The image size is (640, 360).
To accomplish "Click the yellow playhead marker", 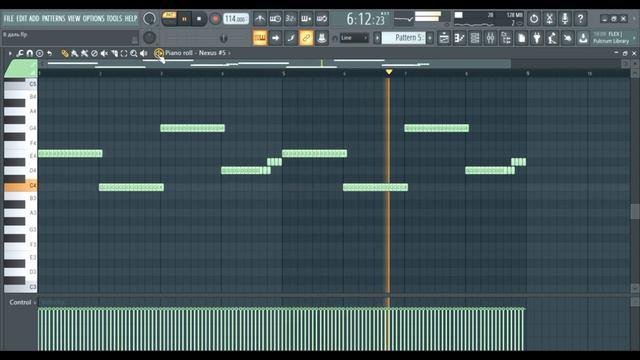I will click(389, 72).
